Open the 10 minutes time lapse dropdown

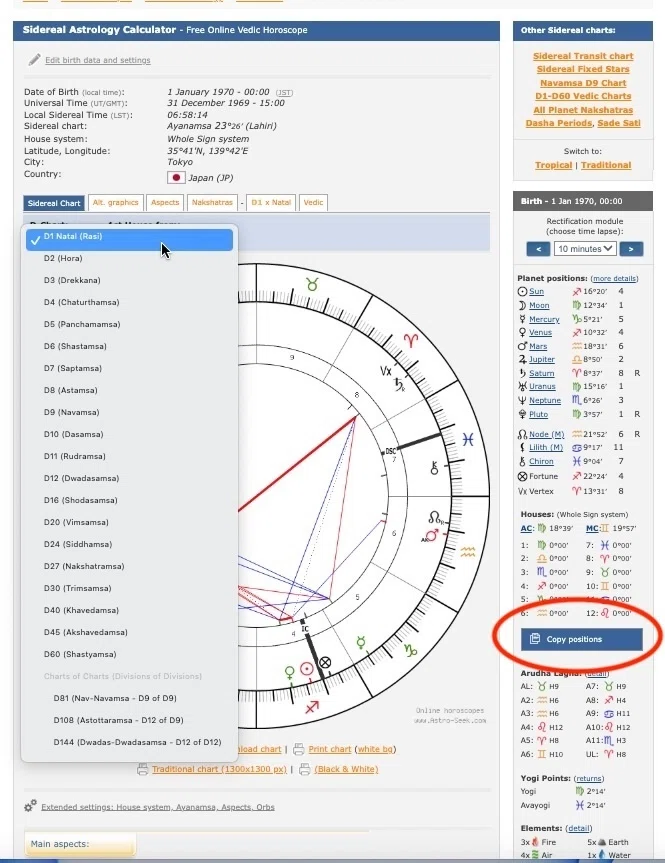[585, 249]
